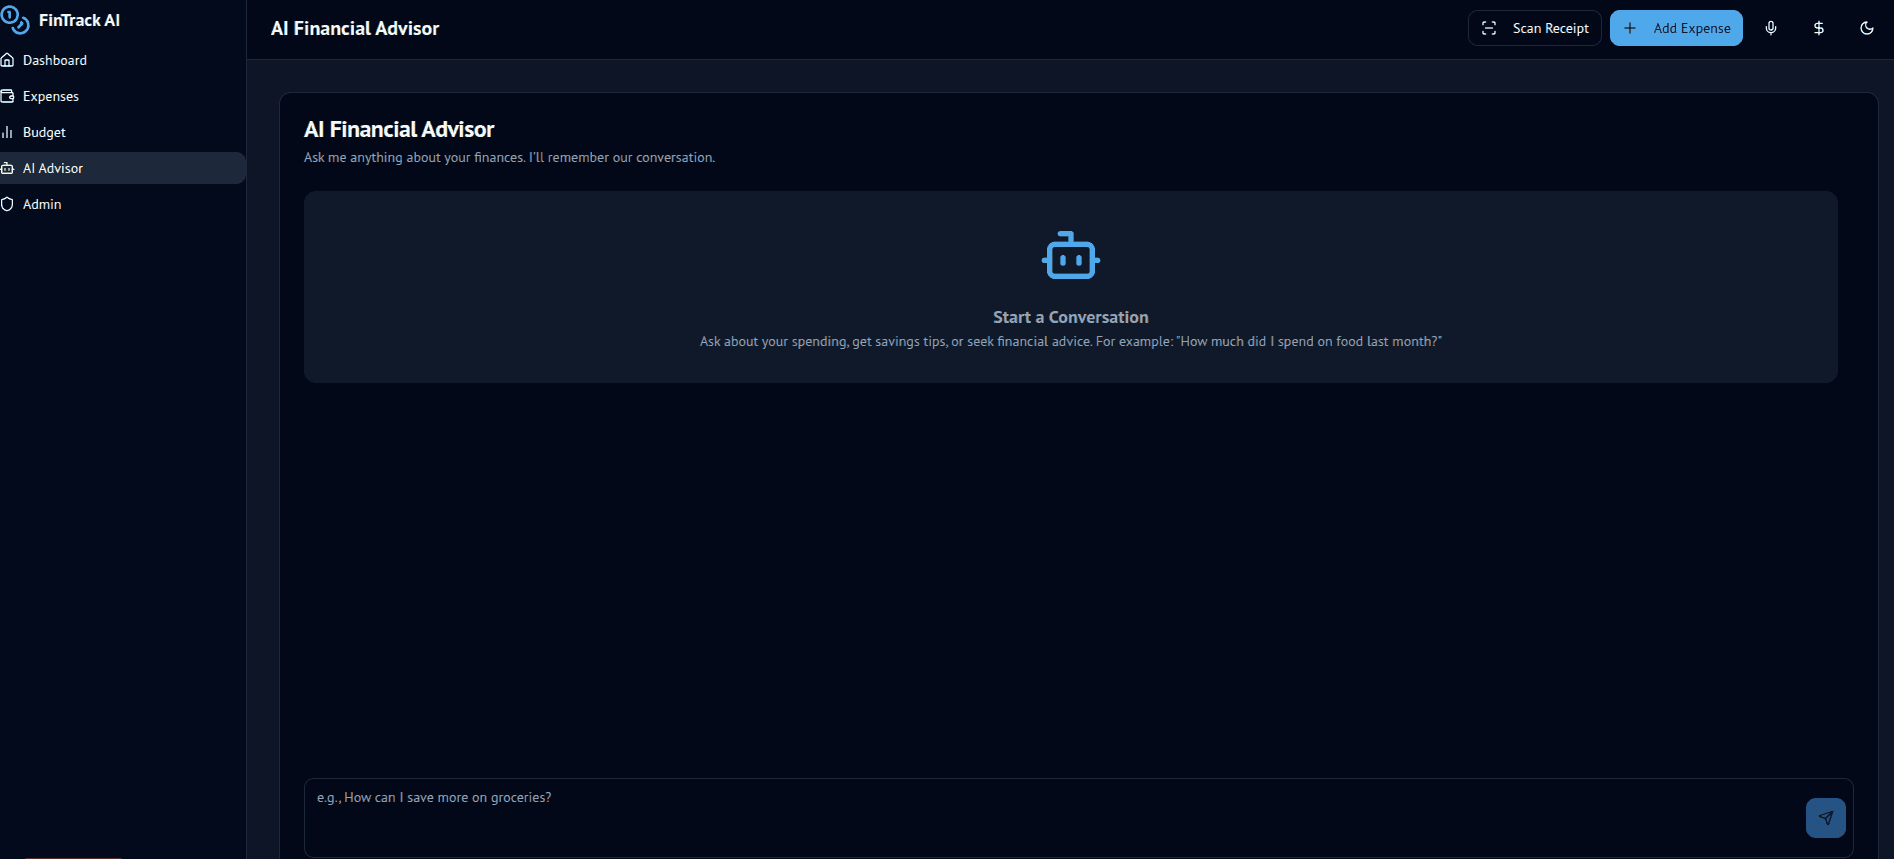Click the FinTrack AI logo icon
Screen dimensions: 1894x859
coord(15,20)
